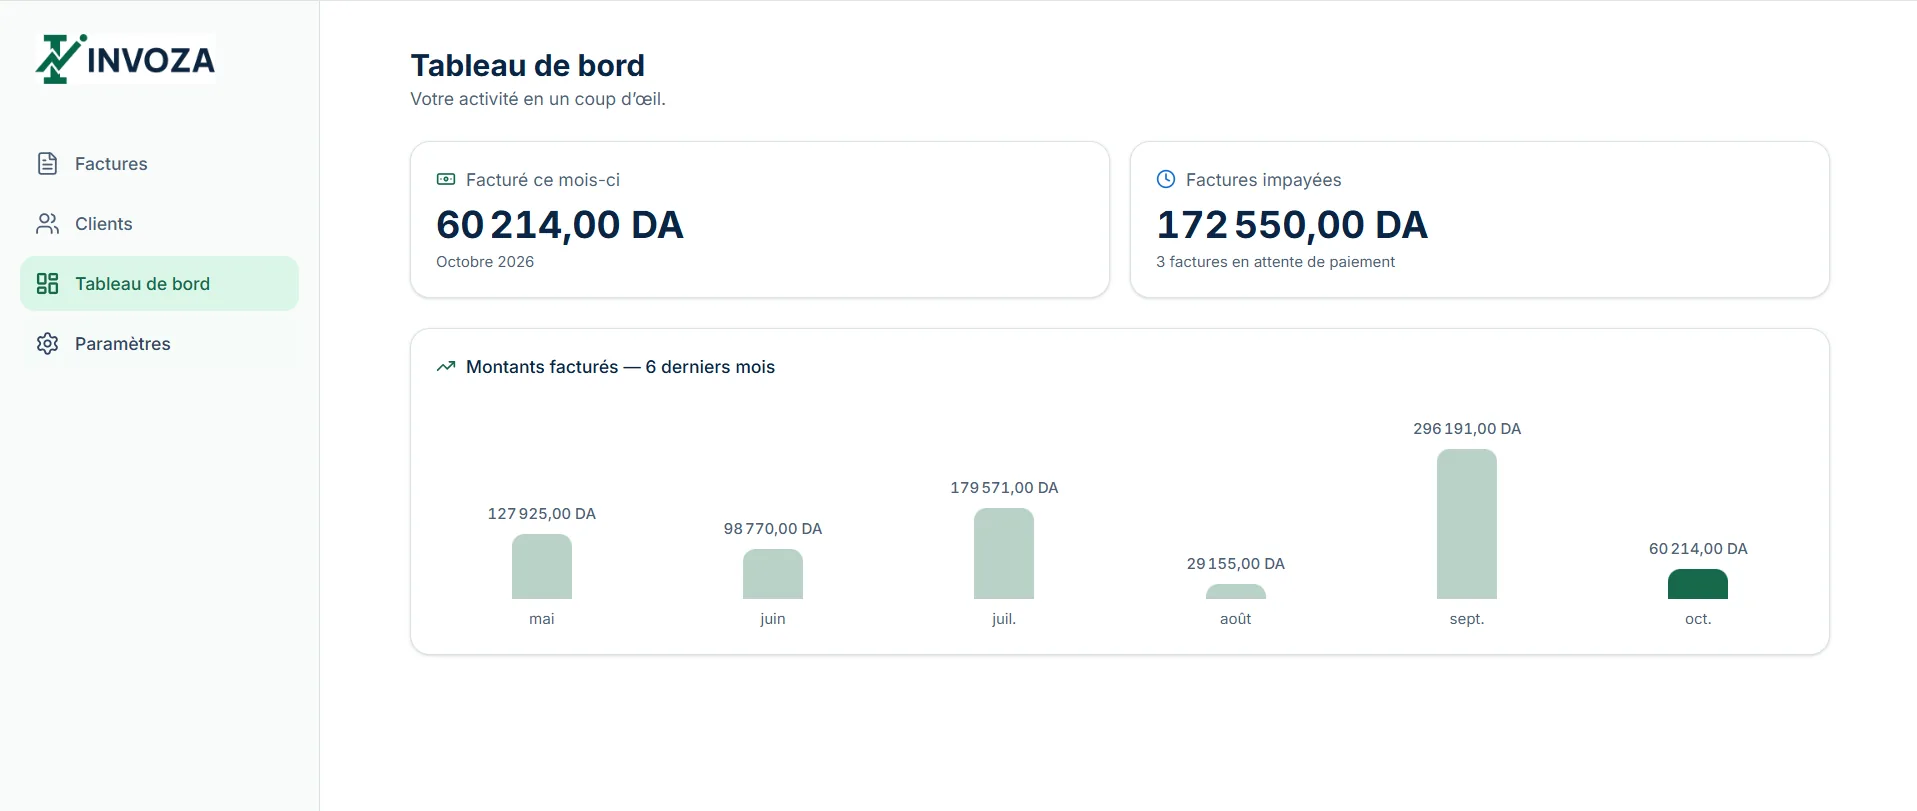Open the Factures menu item
Viewport: 1917px width, 811px height.
(x=159, y=164)
